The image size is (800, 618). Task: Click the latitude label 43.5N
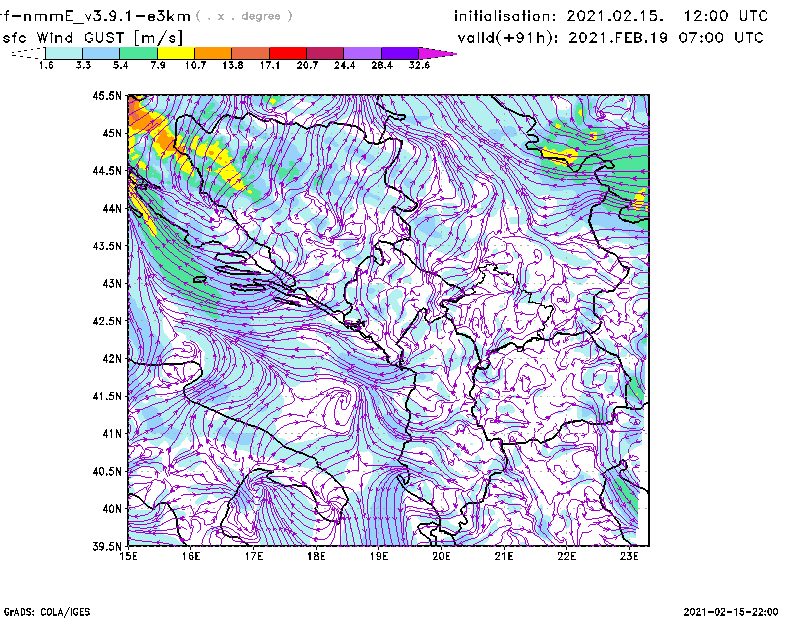(x=107, y=246)
